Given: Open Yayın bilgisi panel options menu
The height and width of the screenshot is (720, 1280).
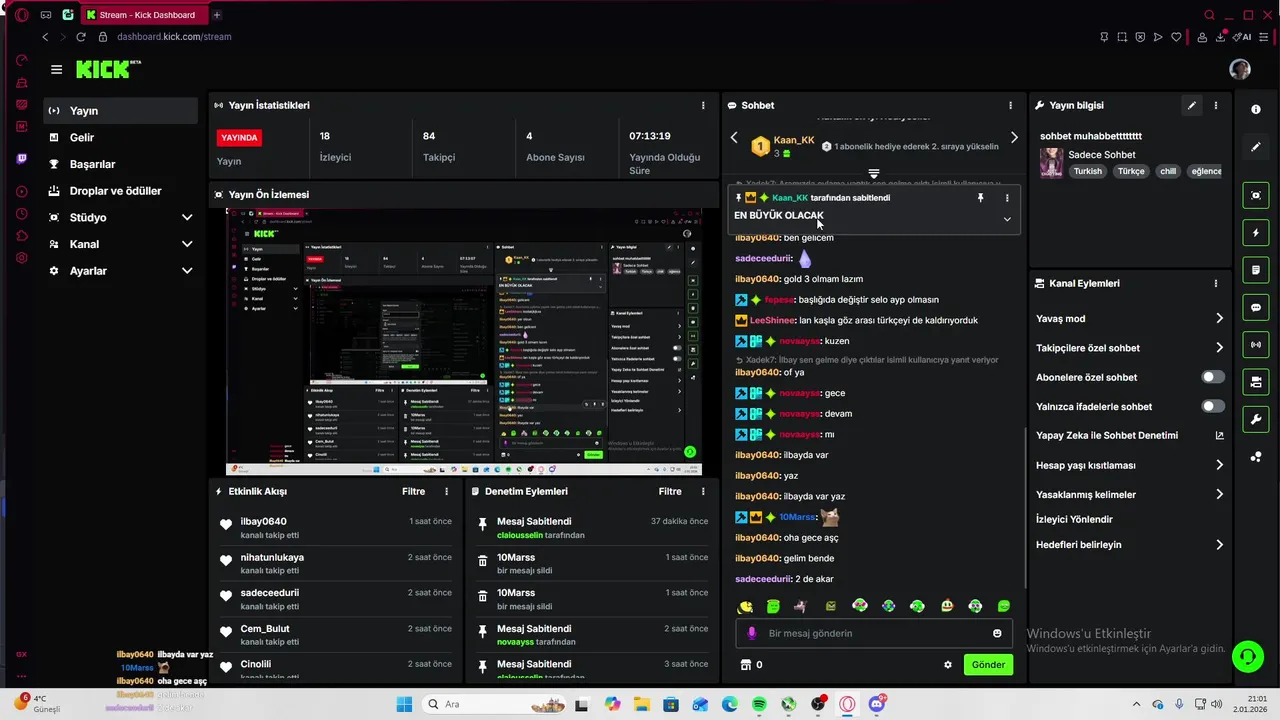Looking at the screenshot, I should point(1216,105).
